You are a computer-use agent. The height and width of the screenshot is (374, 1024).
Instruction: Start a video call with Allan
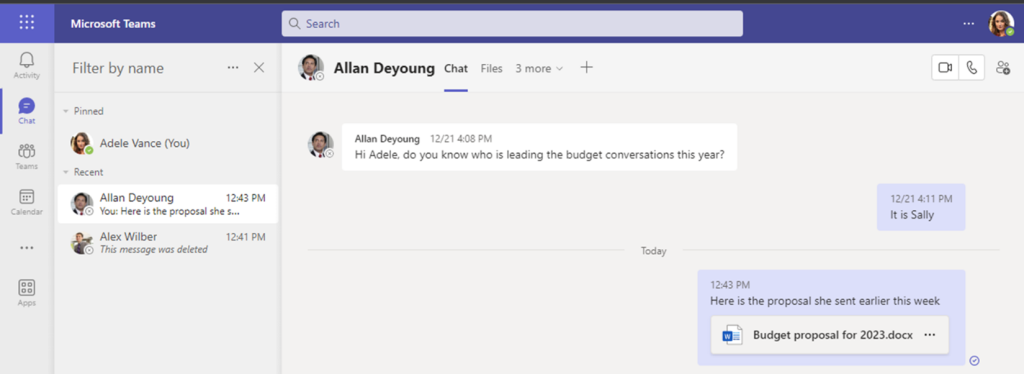coord(945,67)
